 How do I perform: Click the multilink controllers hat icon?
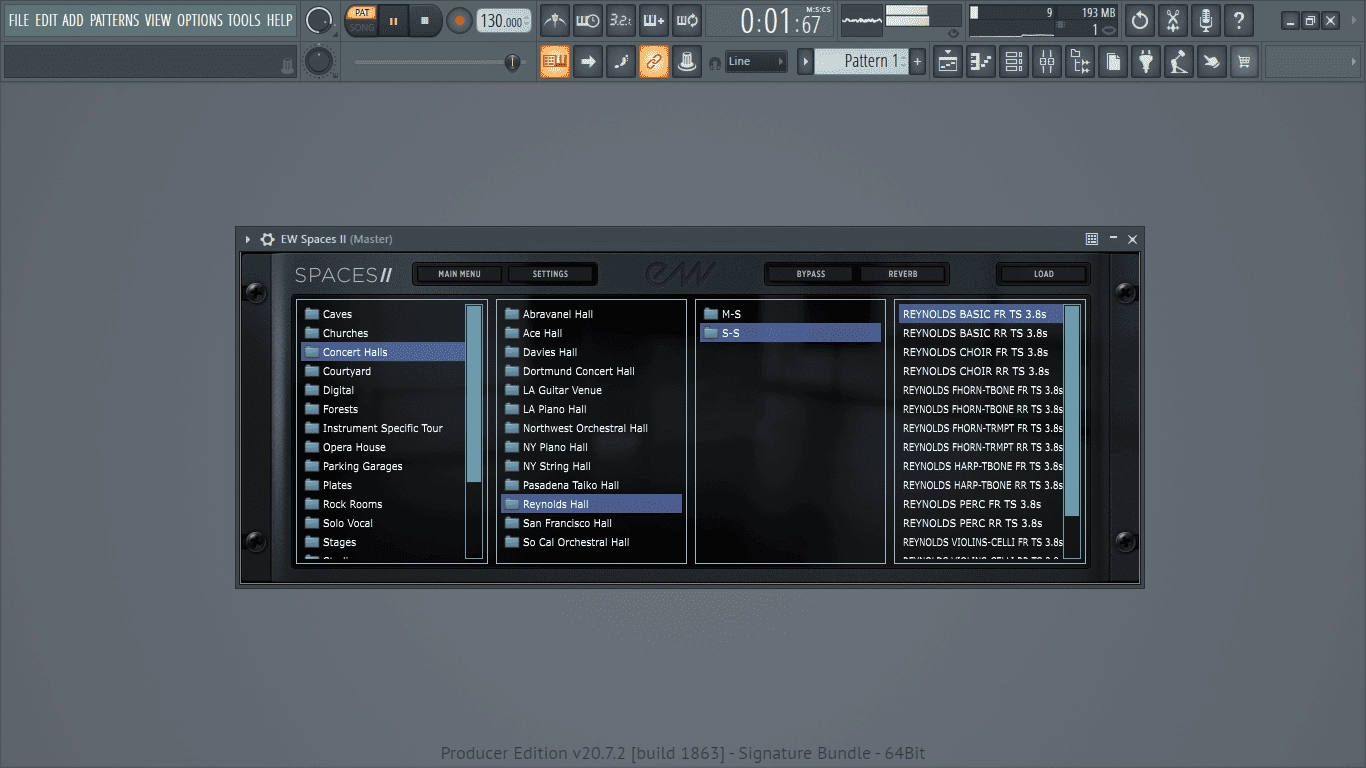pos(687,61)
